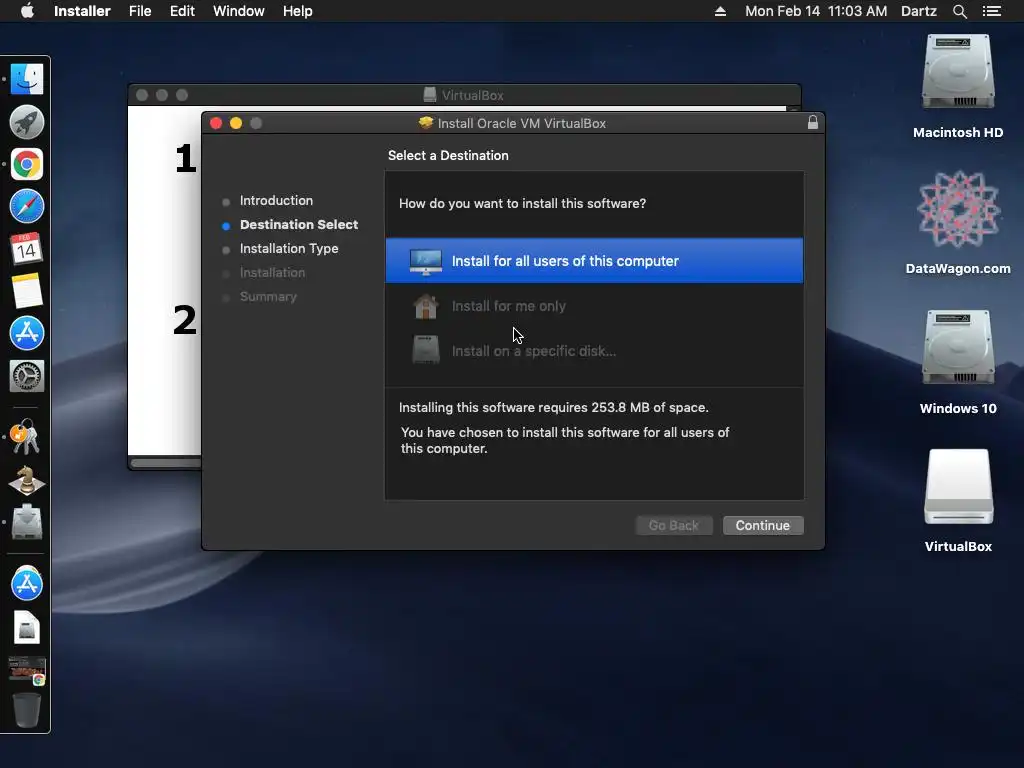Click the background VirtualBox window title
Viewport: 1024px width, 768px height.
(x=472, y=95)
